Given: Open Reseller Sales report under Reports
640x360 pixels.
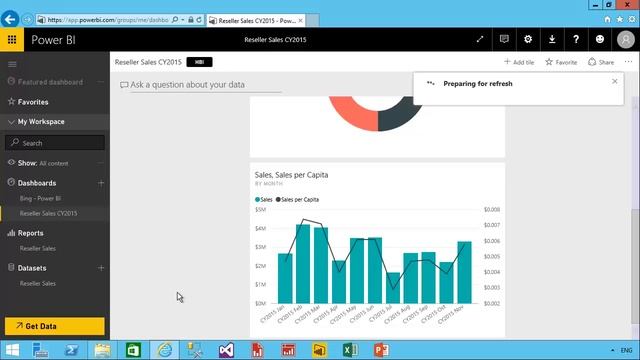Looking at the screenshot, I should pos(38,249).
